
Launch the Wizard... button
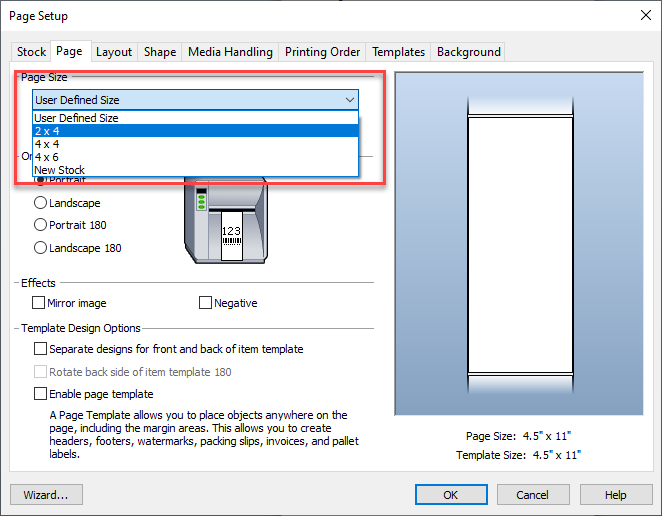click(x=46, y=495)
